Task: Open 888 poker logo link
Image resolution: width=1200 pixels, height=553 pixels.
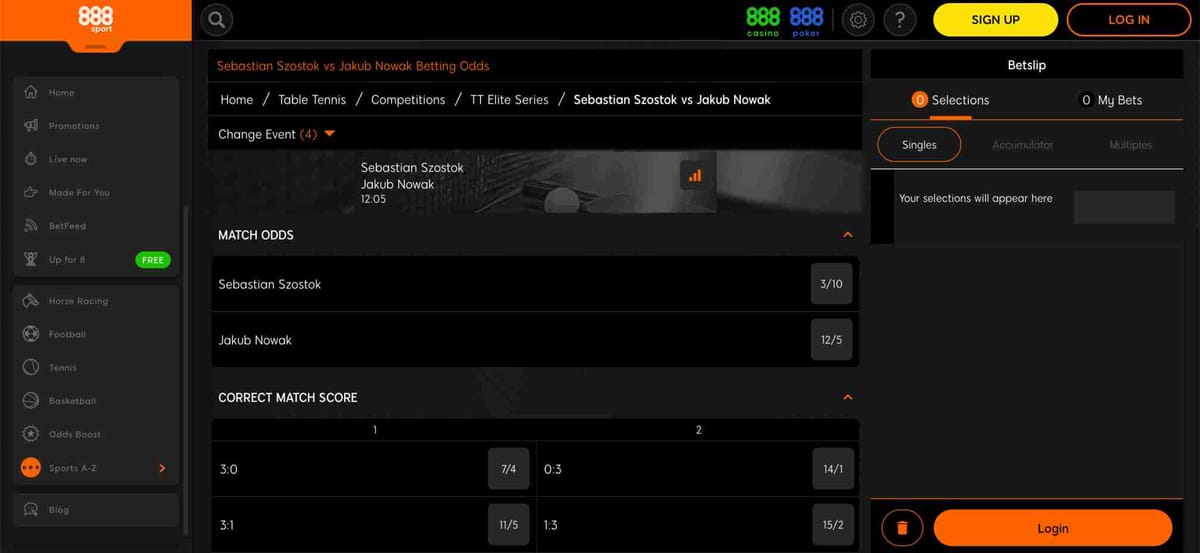Action: pos(806,20)
